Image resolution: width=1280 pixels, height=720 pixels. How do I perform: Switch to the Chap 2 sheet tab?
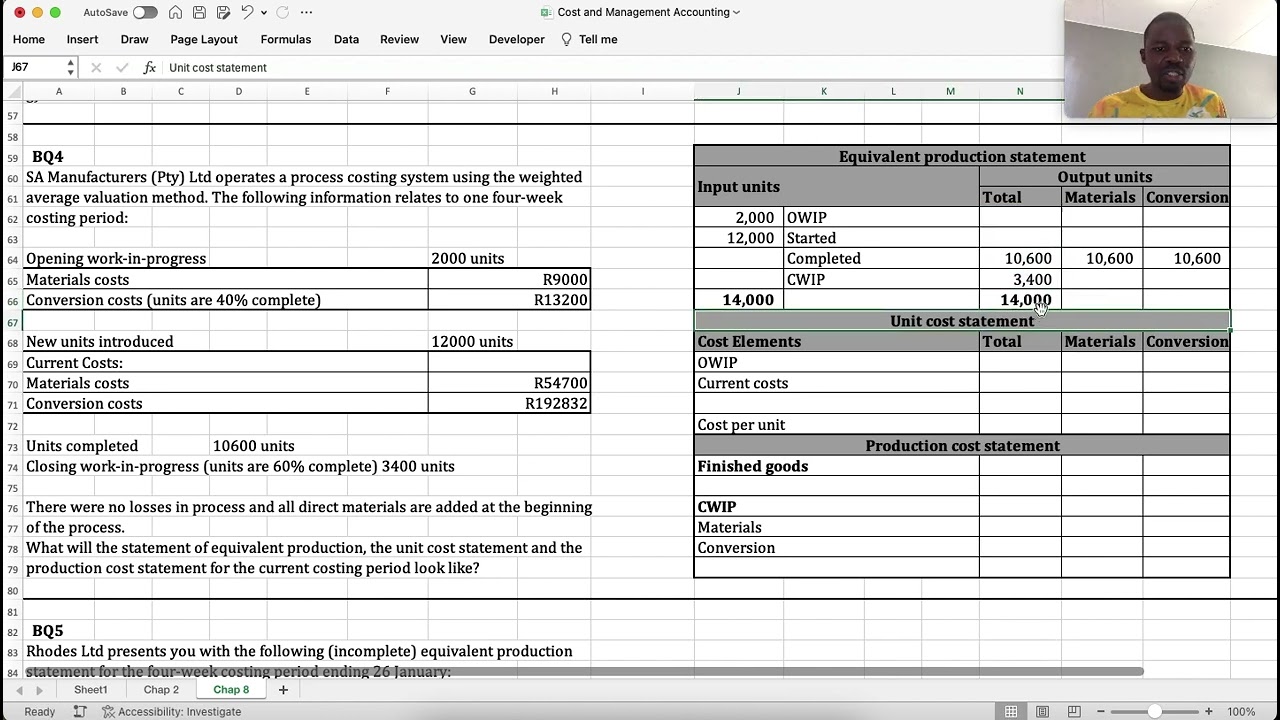point(161,690)
